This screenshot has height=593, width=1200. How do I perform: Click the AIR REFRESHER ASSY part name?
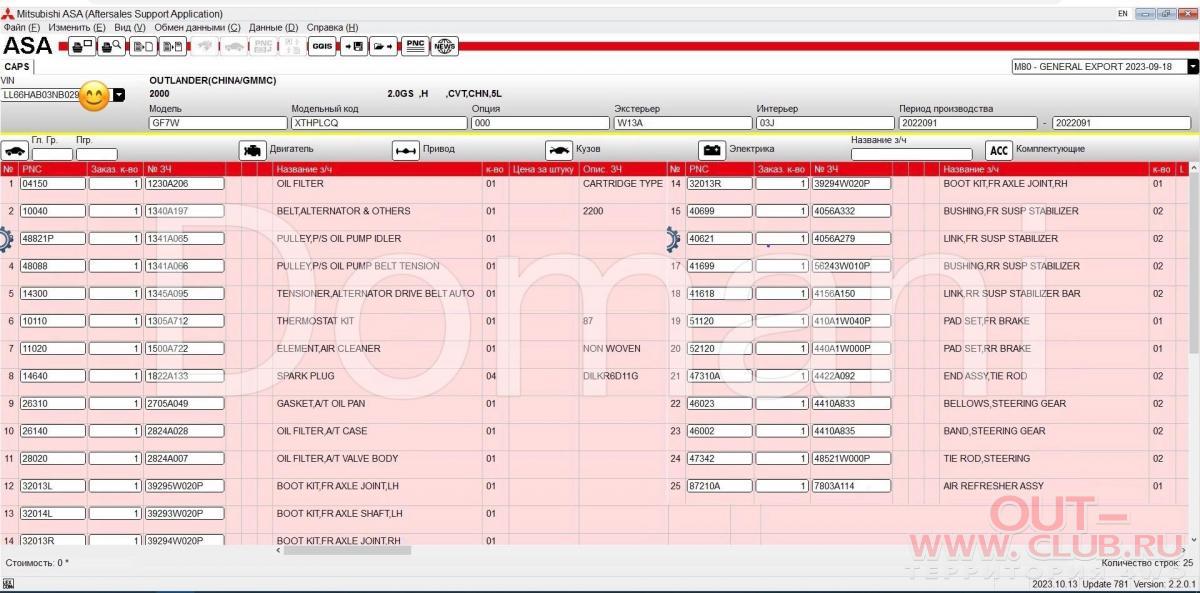[993, 486]
